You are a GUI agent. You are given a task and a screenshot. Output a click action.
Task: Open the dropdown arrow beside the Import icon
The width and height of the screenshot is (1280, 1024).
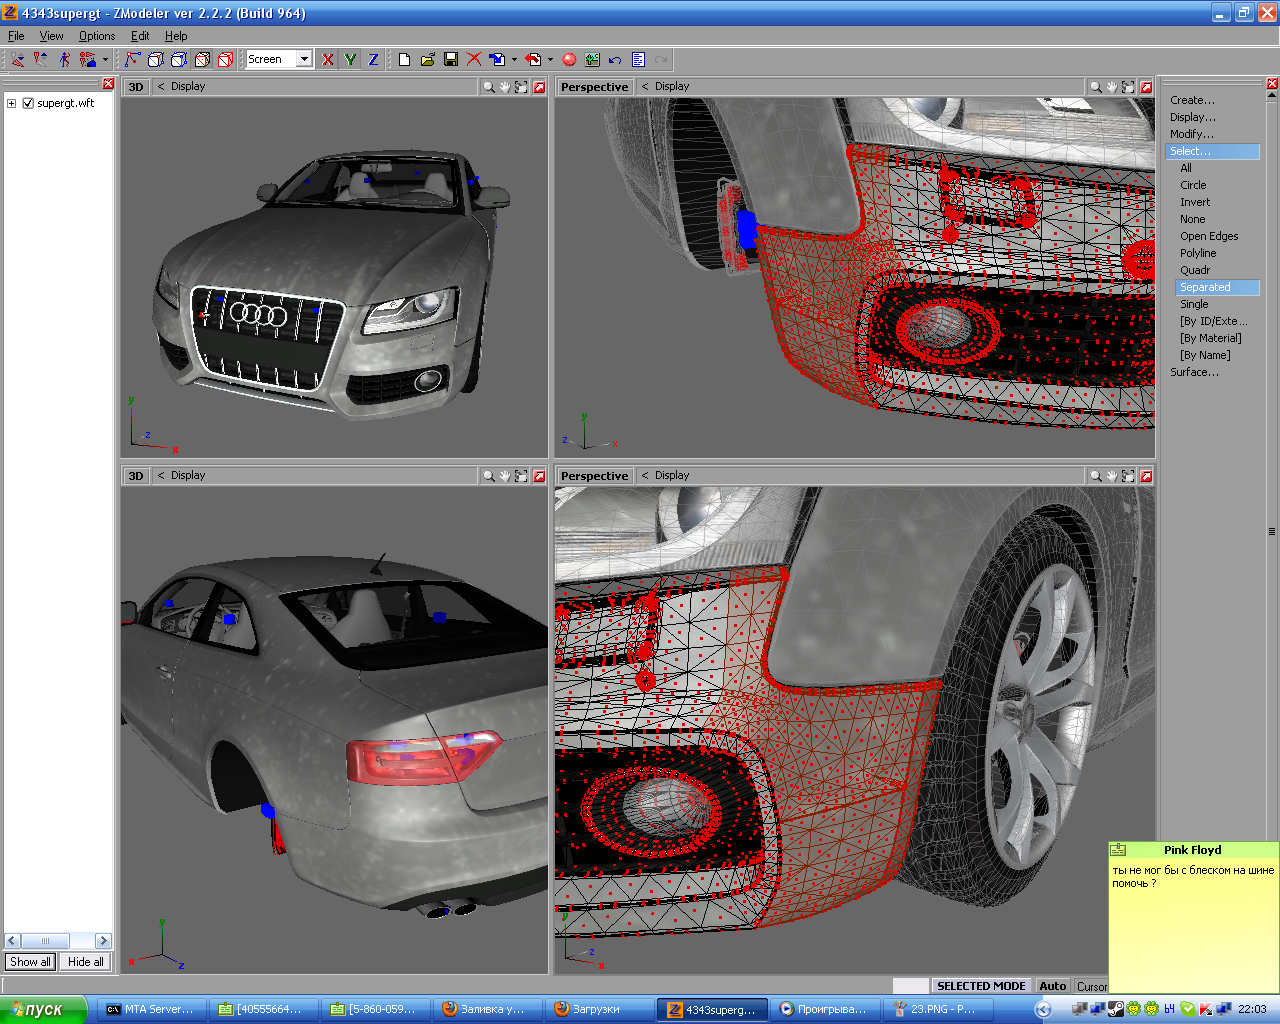(x=515, y=60)
